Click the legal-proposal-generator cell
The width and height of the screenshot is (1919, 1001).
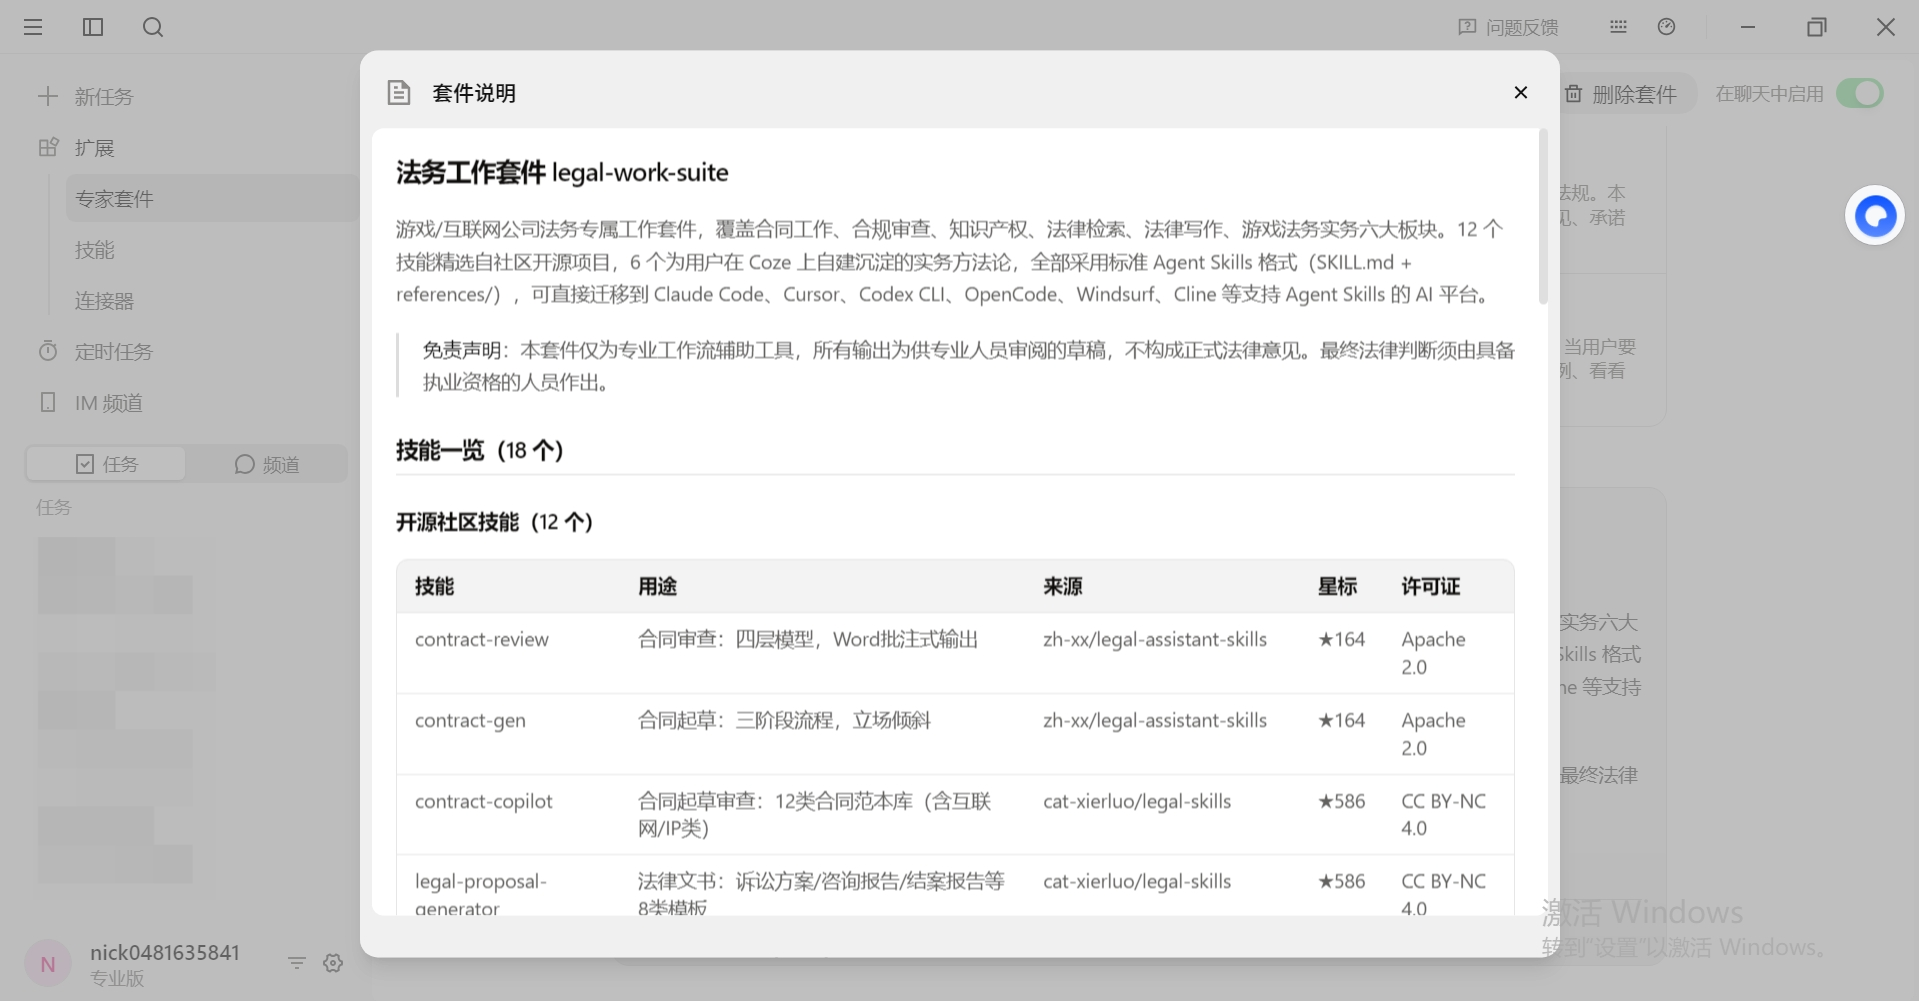click(481, 895)
